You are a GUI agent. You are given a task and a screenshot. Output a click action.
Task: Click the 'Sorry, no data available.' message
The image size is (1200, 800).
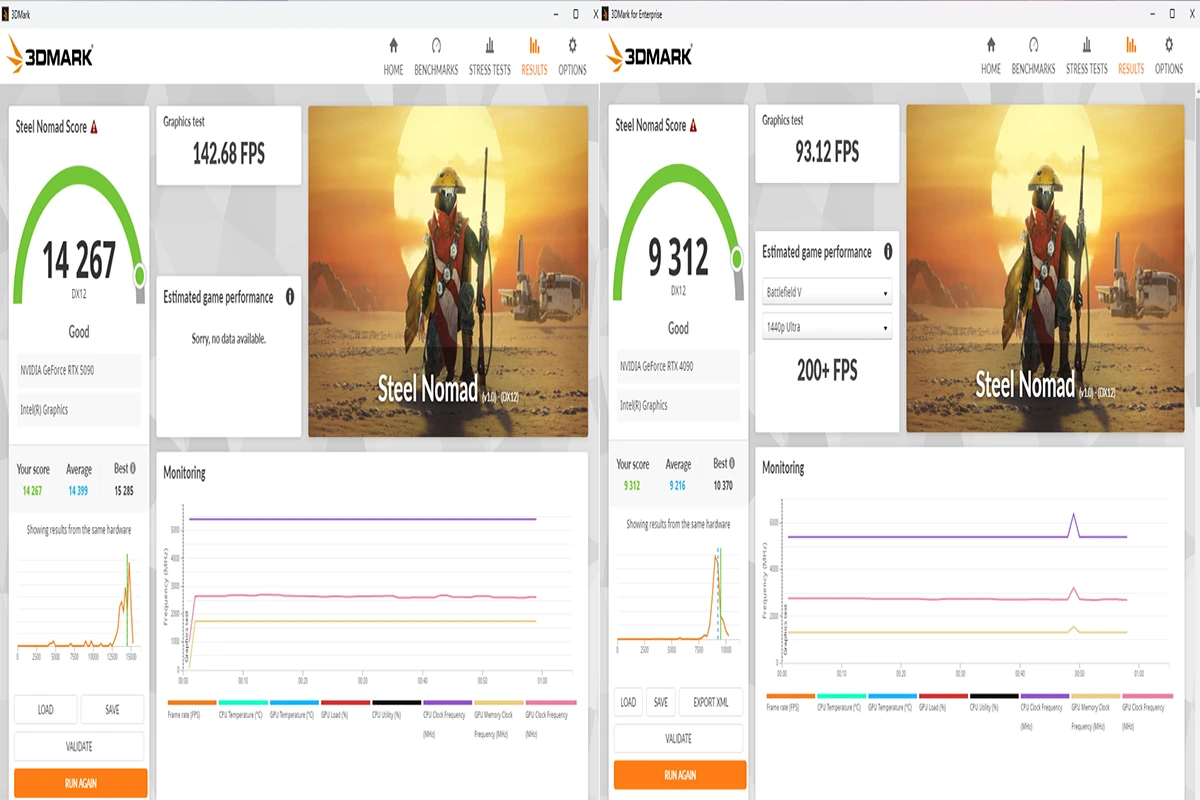tap(229, 339)
